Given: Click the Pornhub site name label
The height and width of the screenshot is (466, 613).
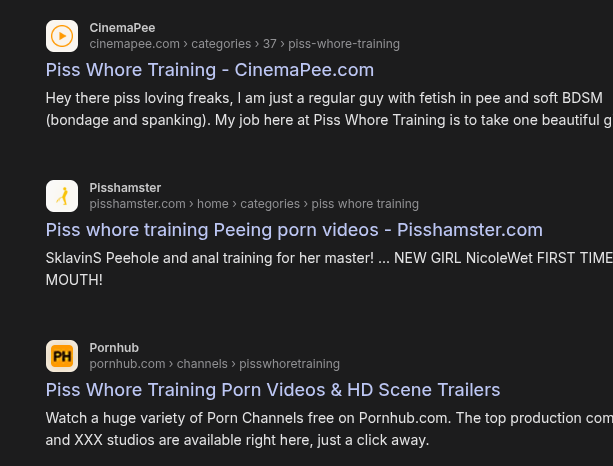Looking at the screenshot, I should [x=114, y=348].
